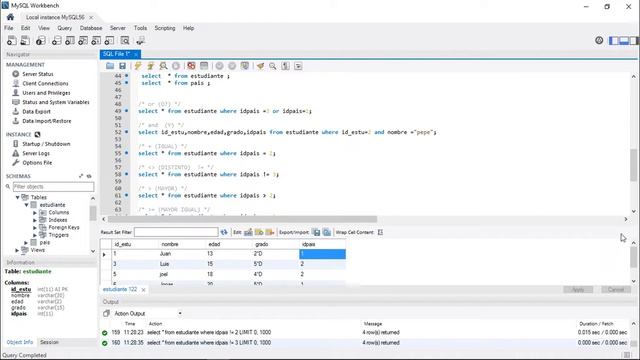
Task: Run EXPLAIN on the current statement
Action: click(163, 66)
